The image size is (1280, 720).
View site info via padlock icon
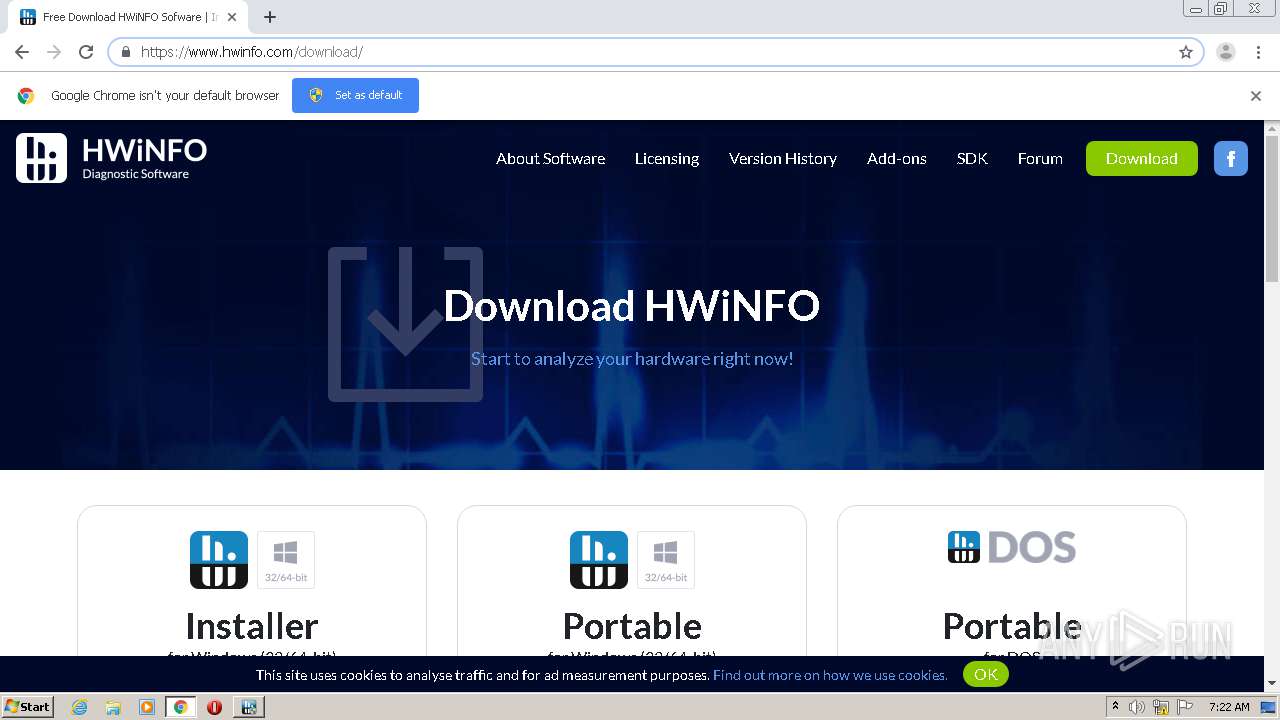pyautogui.click(x=126, y=52)
